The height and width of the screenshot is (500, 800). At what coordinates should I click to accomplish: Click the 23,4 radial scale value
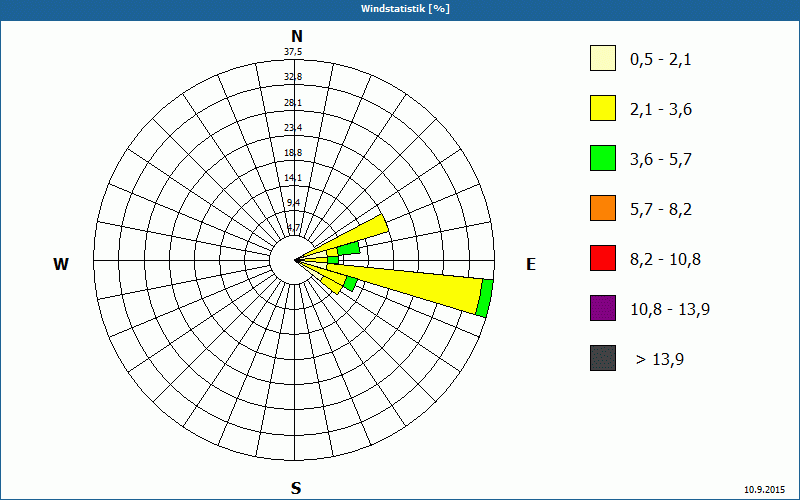pyautogui.click(x=293, y=128)
